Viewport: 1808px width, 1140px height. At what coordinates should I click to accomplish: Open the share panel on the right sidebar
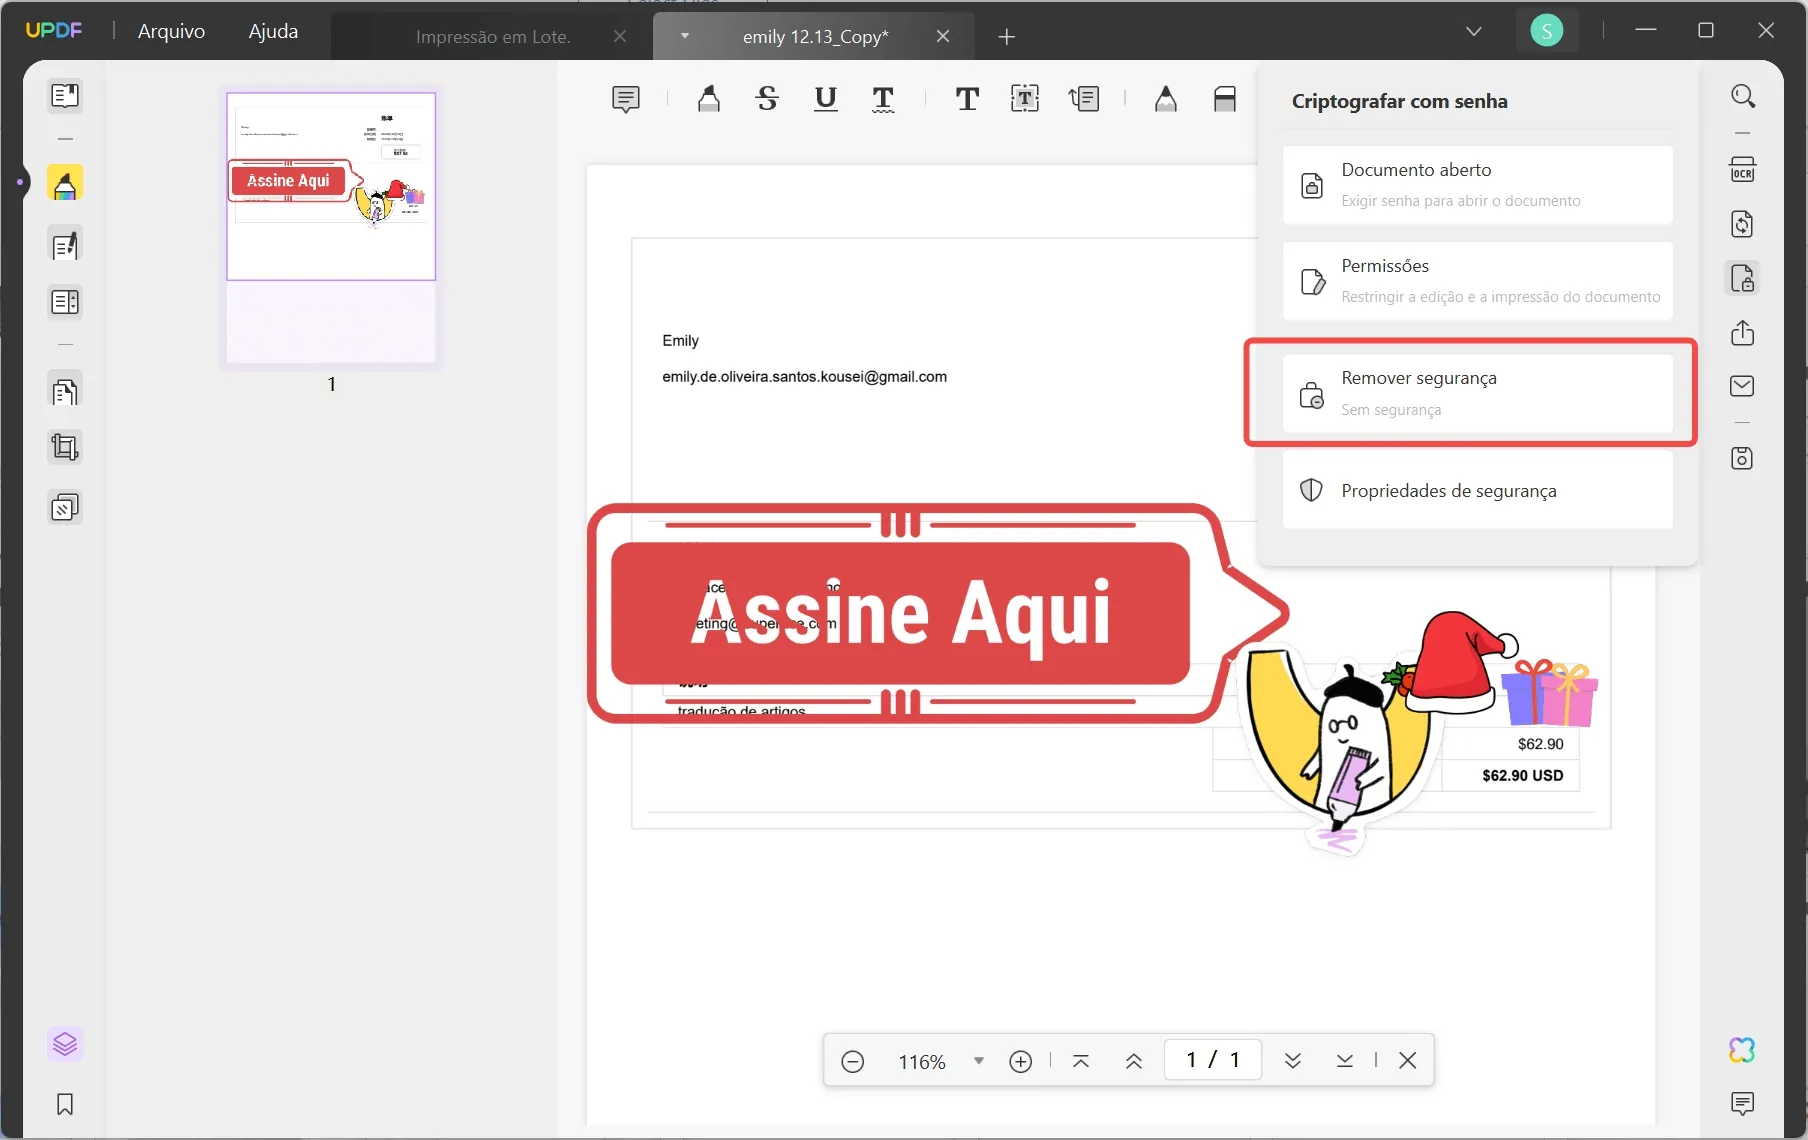[x=1742, y=333]
